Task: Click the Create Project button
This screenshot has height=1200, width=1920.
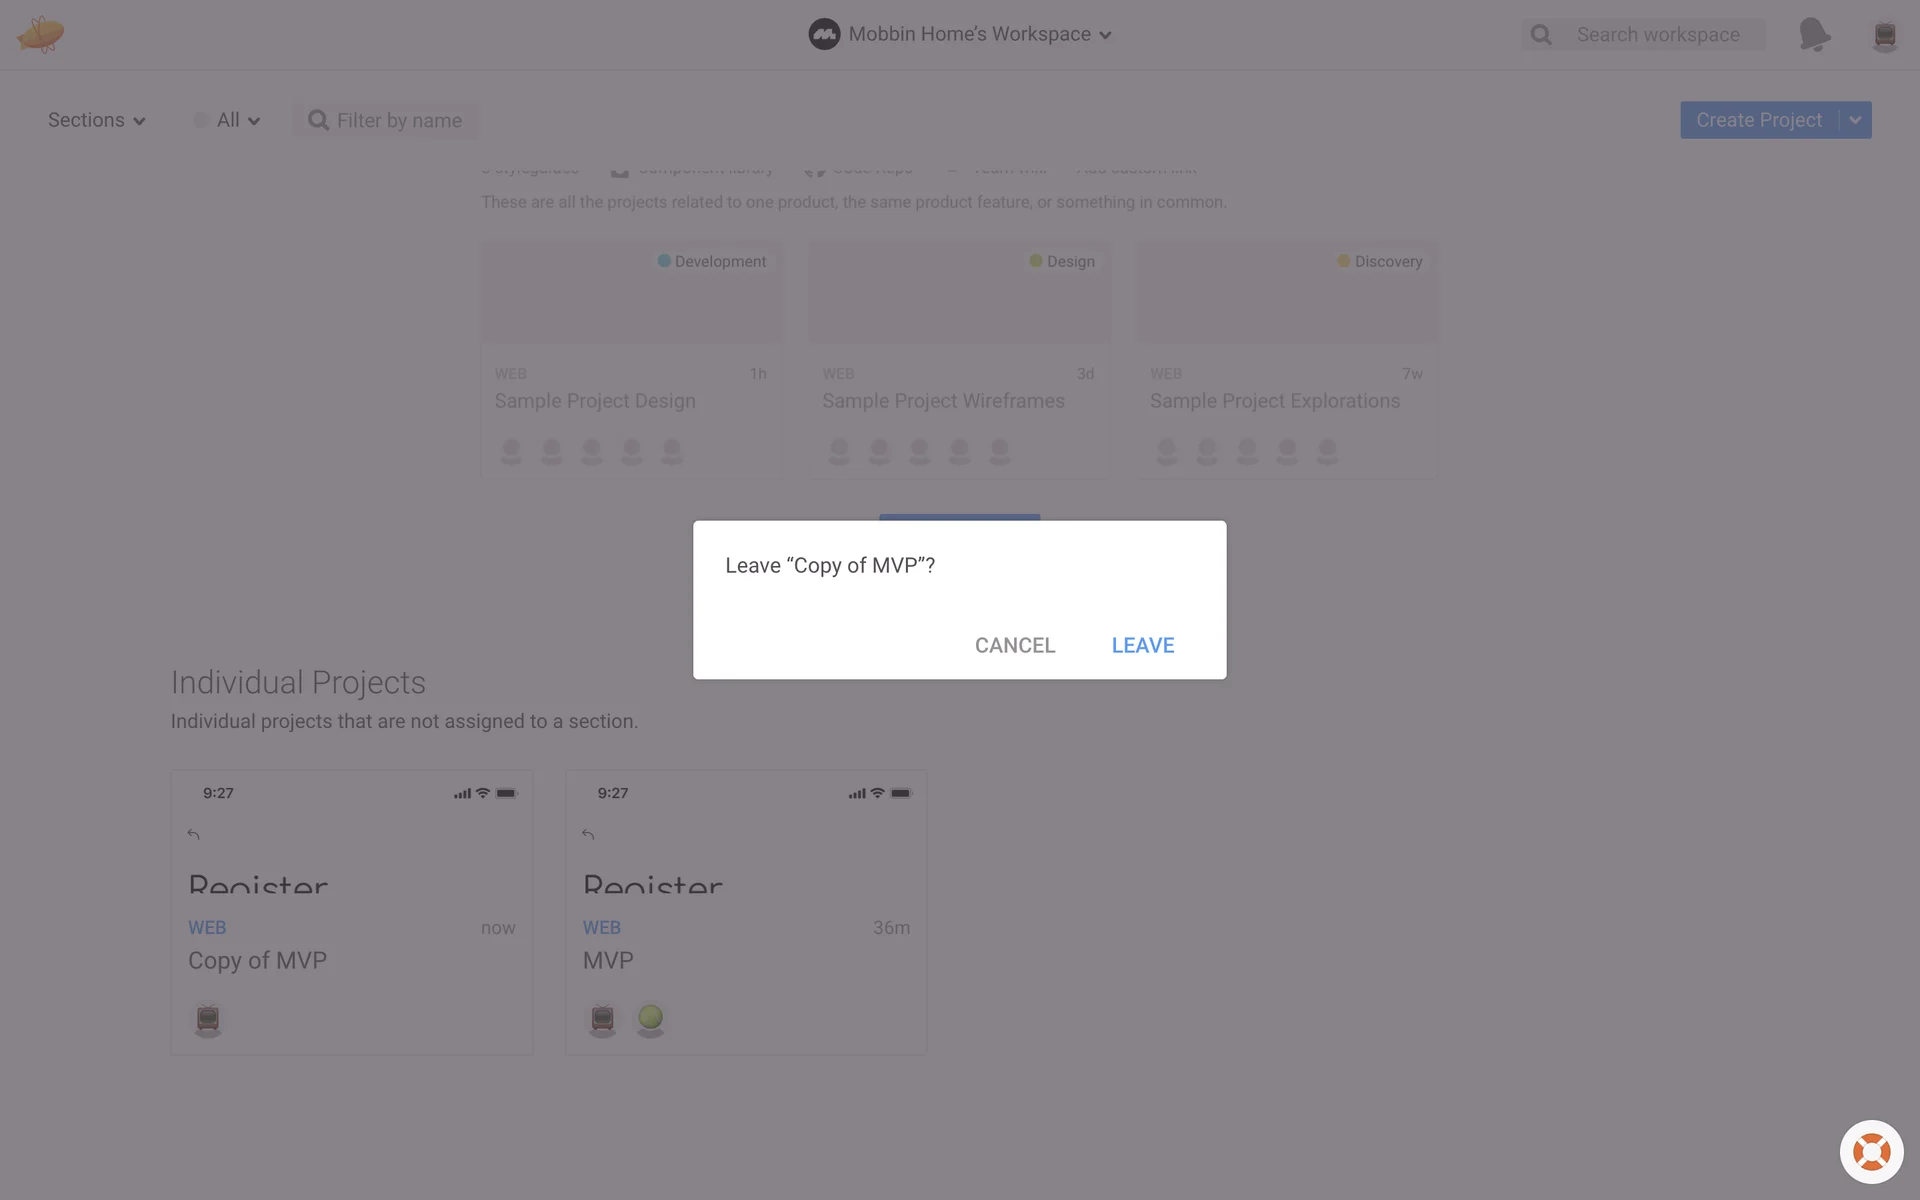Action: click(x=1758, y=120)
